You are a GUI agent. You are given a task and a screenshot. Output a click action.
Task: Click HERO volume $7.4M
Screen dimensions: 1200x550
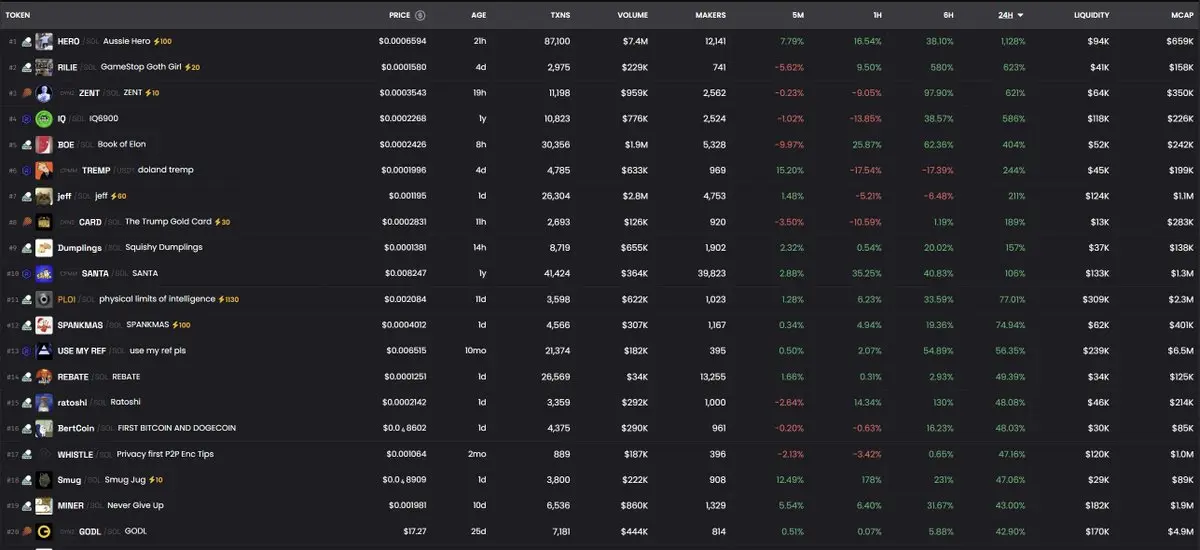635,42
